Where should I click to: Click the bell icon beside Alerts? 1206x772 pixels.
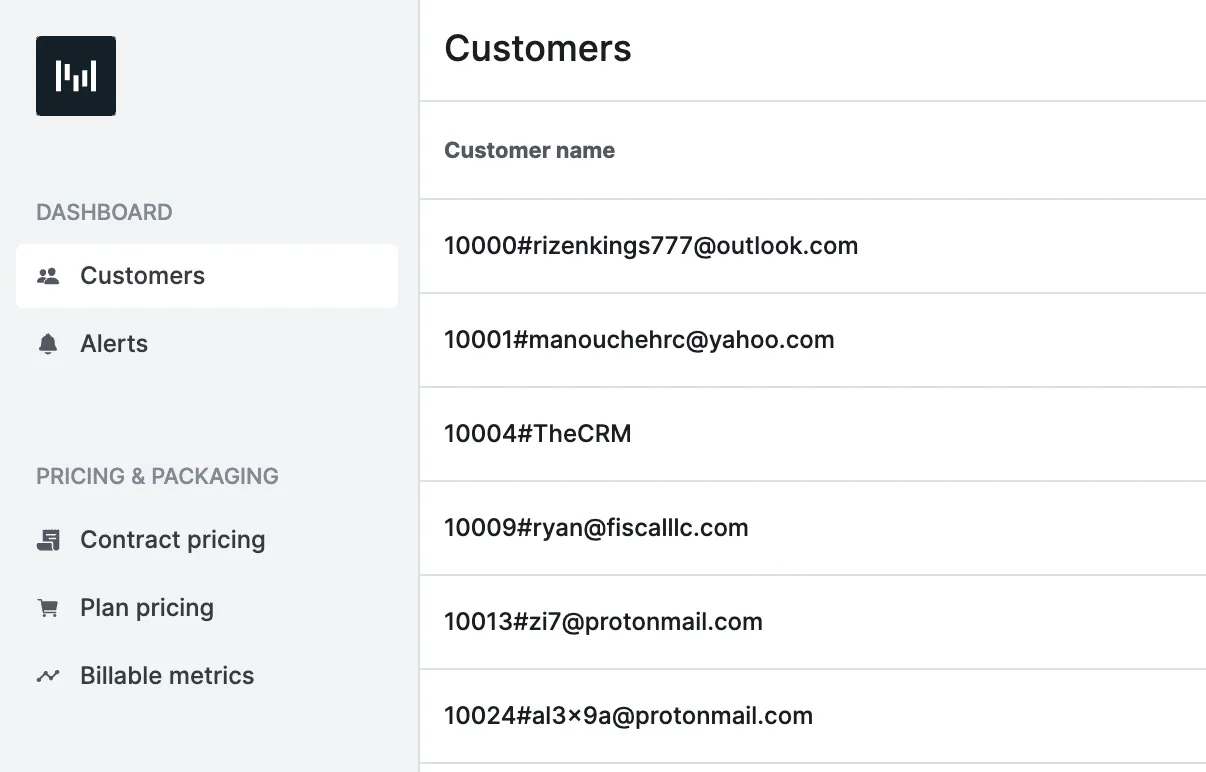coord(48,344)
